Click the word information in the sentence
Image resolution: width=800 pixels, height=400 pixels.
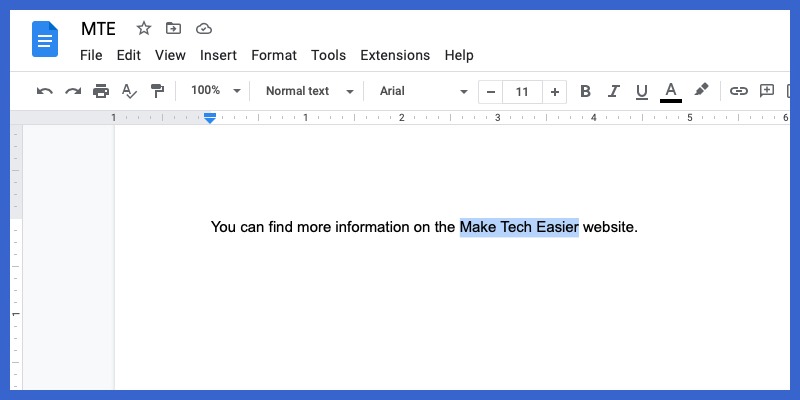click(x=372, y=227)
